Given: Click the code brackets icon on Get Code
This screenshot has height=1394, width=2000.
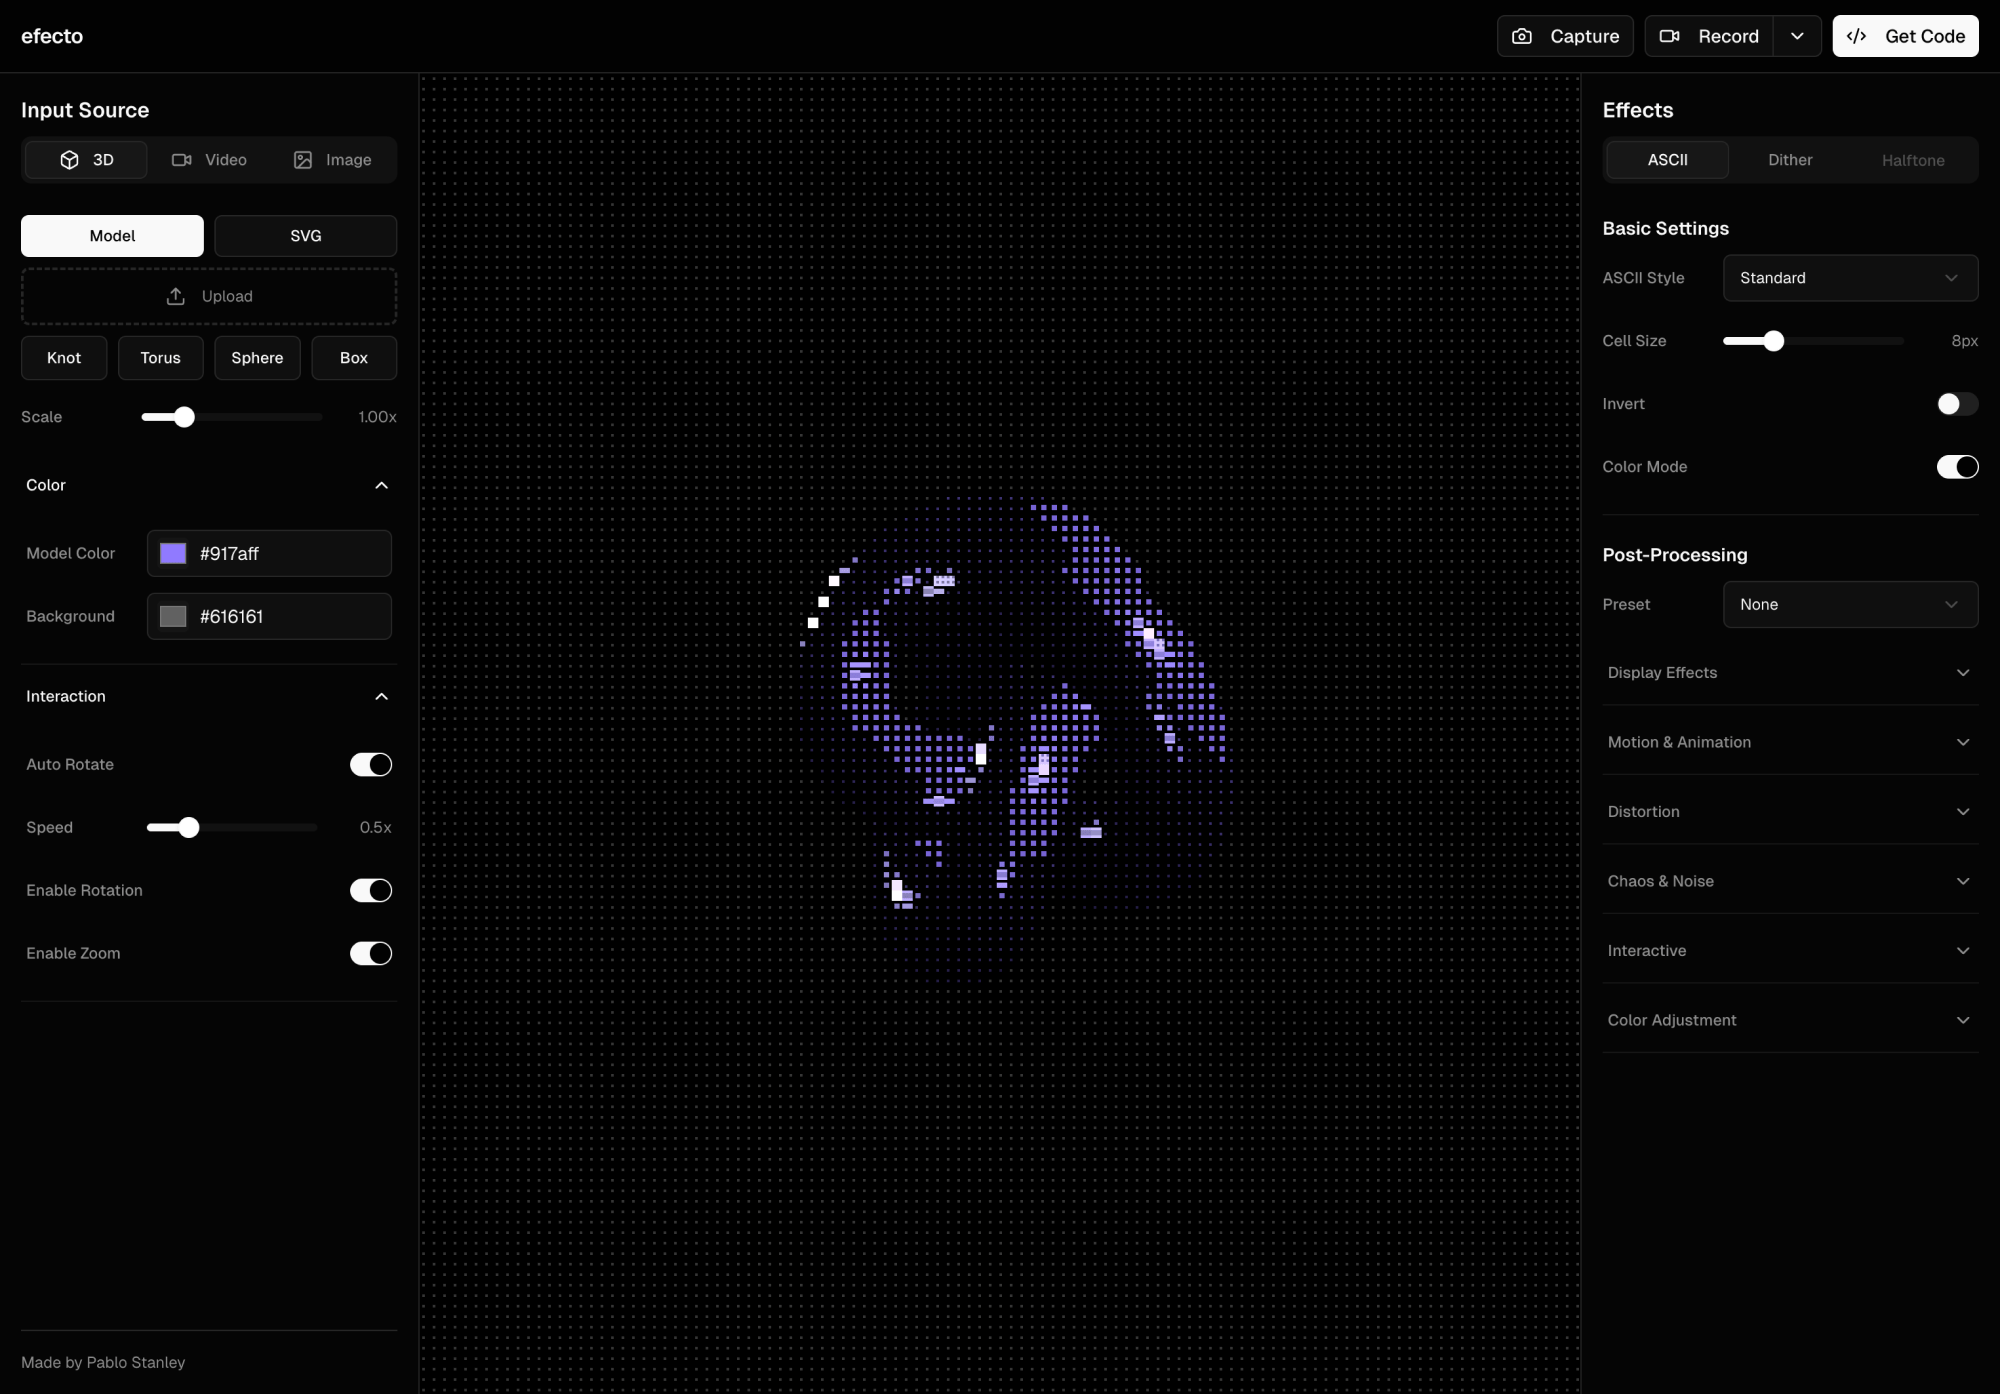Looking at the screenshot, I should 1856,36.
